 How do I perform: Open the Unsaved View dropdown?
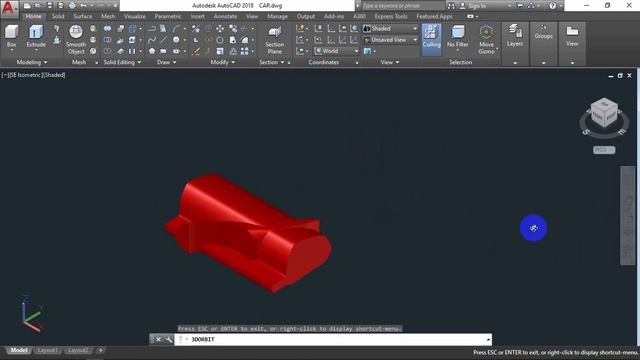click(391, 40)
